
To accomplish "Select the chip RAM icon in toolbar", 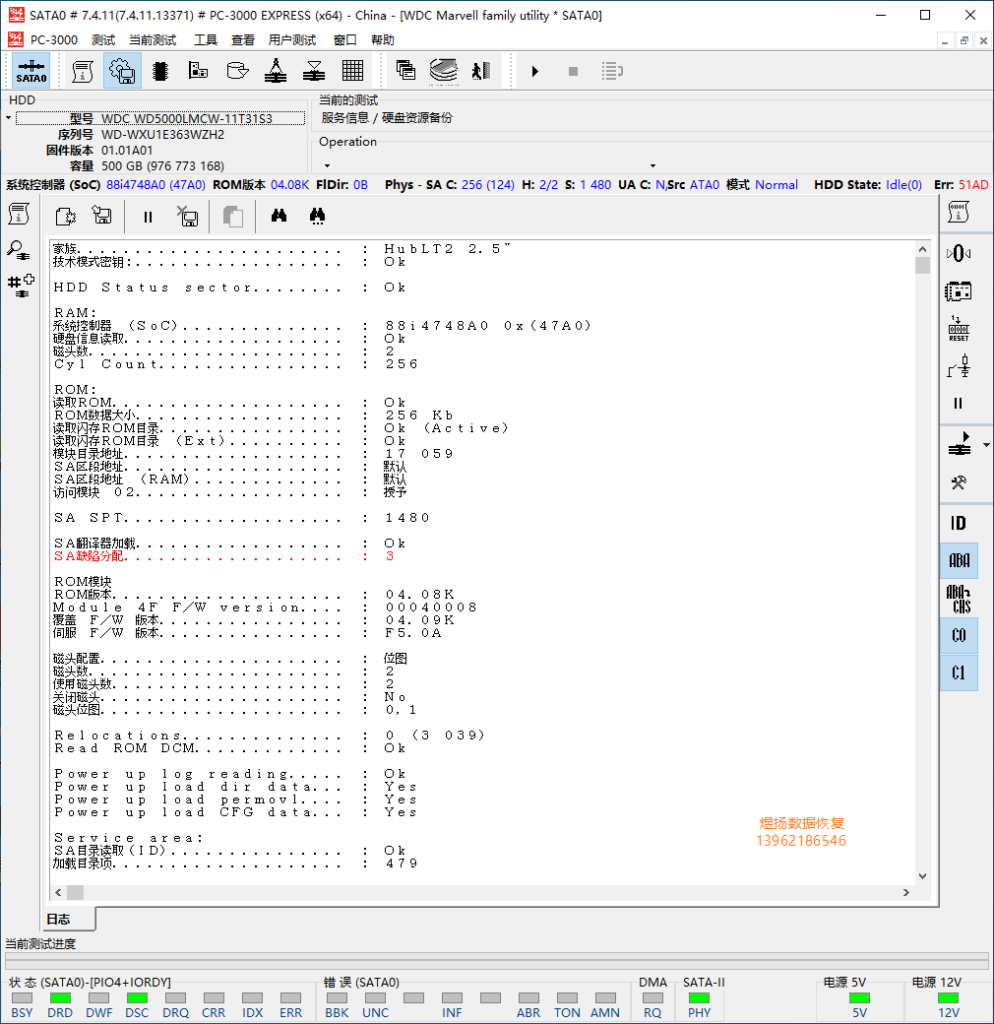I will [161, 71].
